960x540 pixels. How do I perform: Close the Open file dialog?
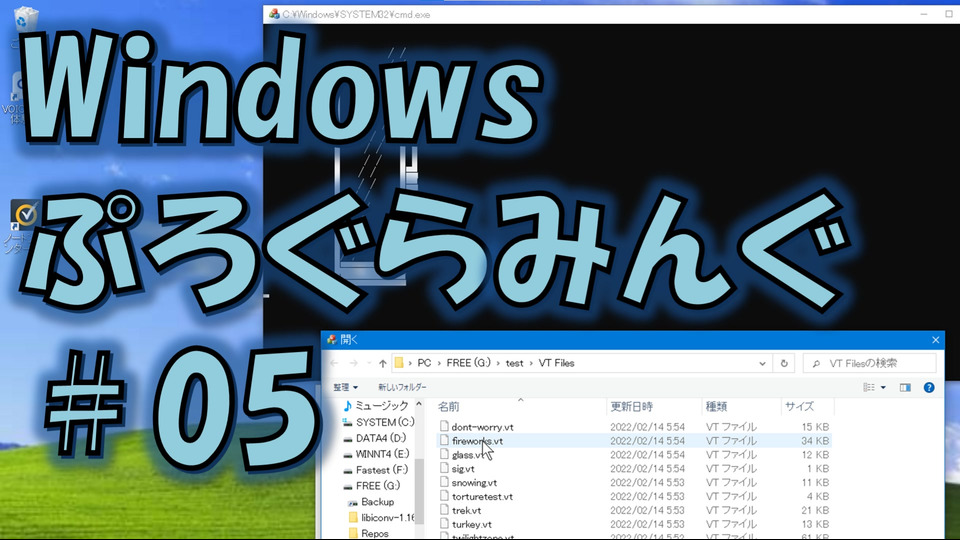[x=935, y=340]
